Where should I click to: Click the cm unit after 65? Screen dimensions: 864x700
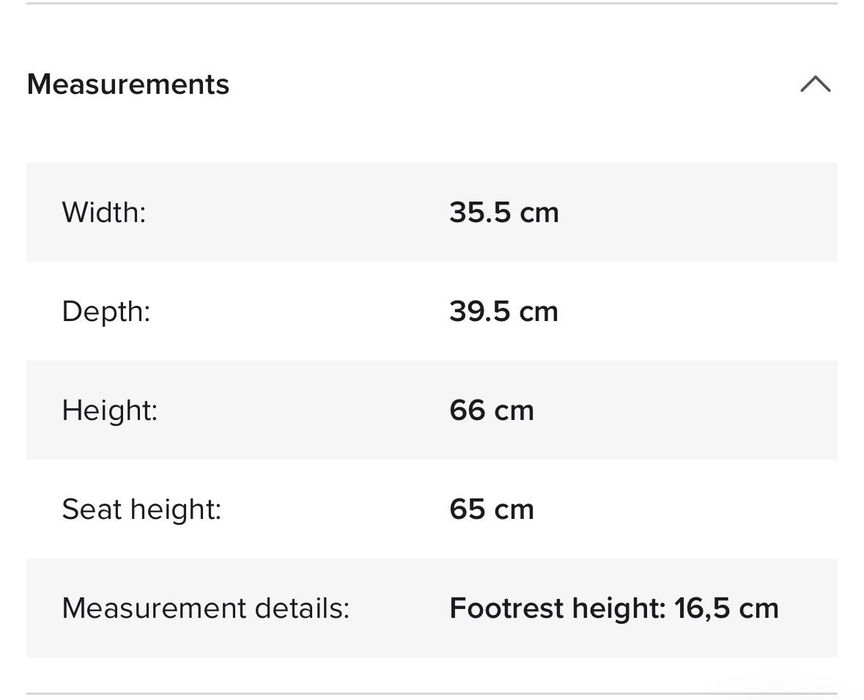click(x=514, y=509)
